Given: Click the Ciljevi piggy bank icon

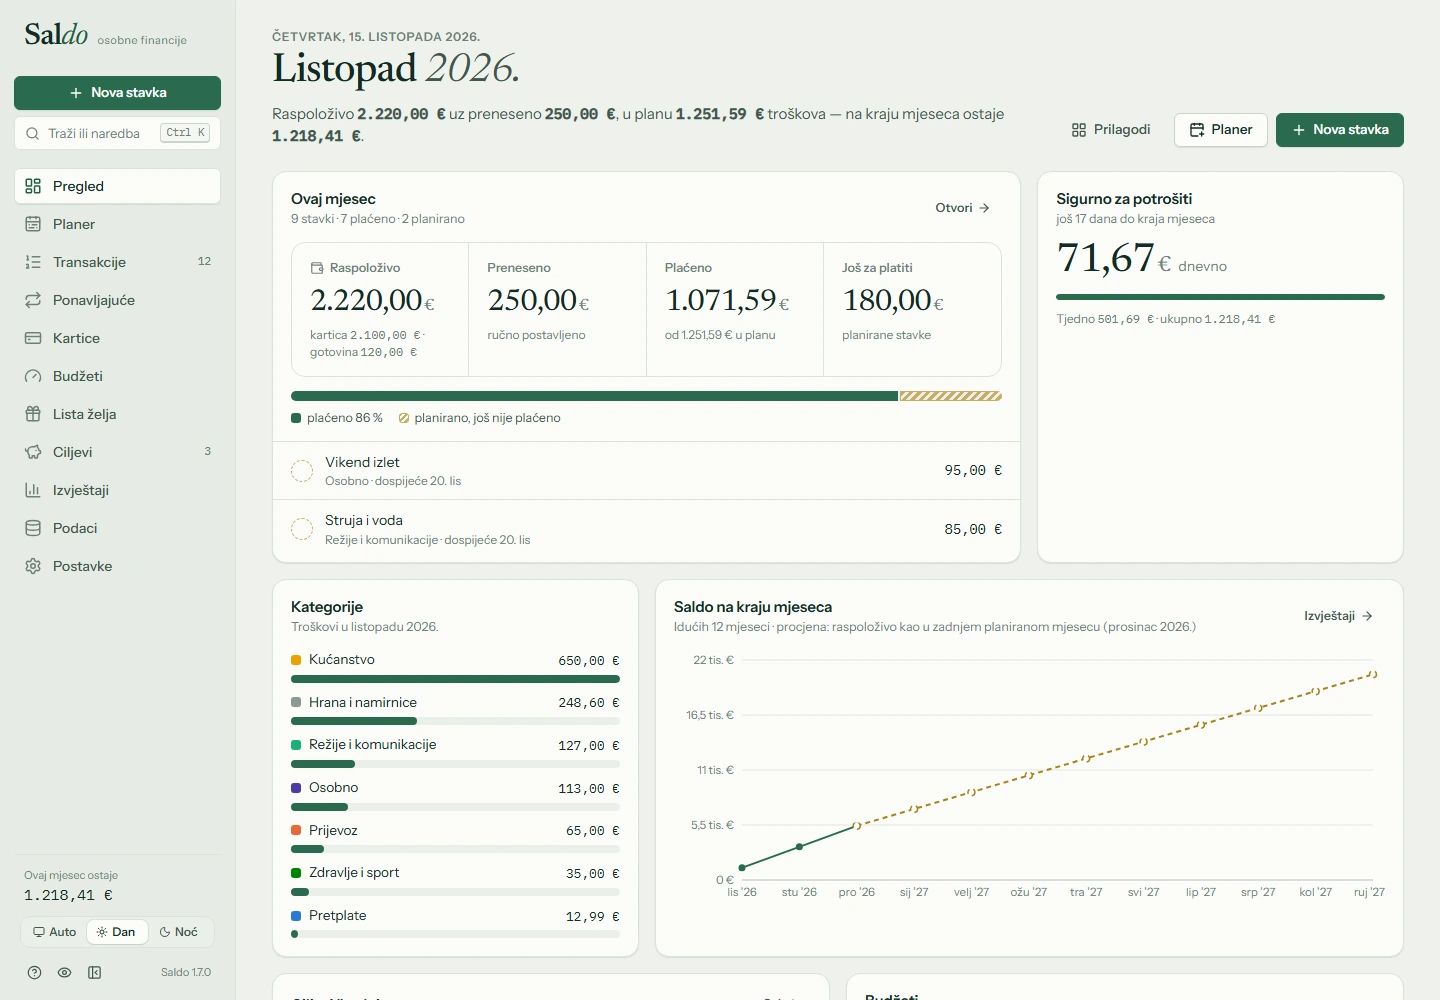Looking at the screenshot, I should click(x=33, y=452).
